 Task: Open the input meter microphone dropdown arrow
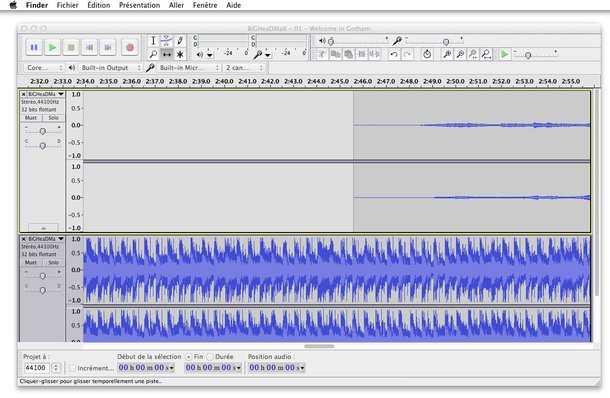(268, 55)
